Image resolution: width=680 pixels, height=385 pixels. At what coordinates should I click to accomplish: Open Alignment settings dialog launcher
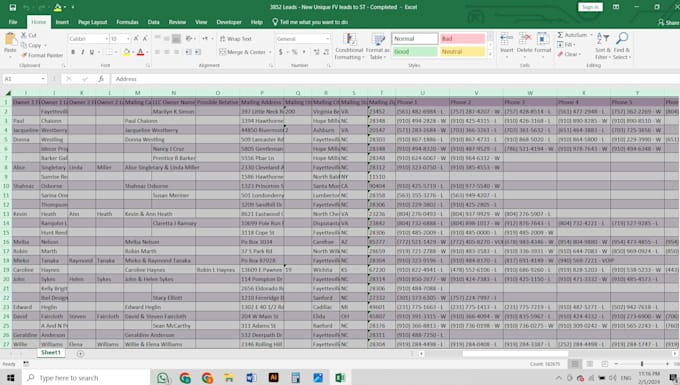(271, 65)
